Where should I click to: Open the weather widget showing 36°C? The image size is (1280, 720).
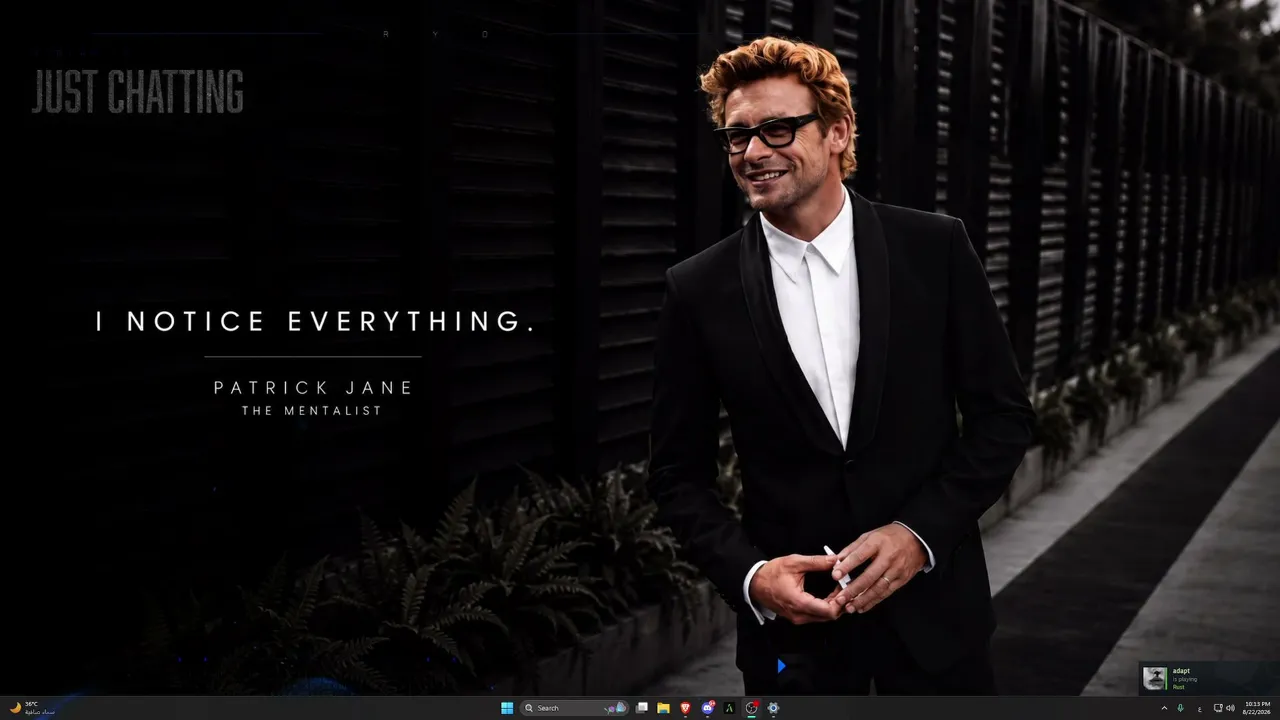[32, 708]
